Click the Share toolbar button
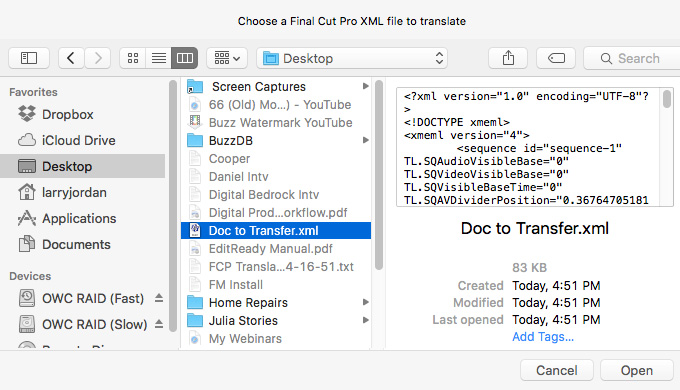The height and width of the screenshot is (390, 680). 508,58
